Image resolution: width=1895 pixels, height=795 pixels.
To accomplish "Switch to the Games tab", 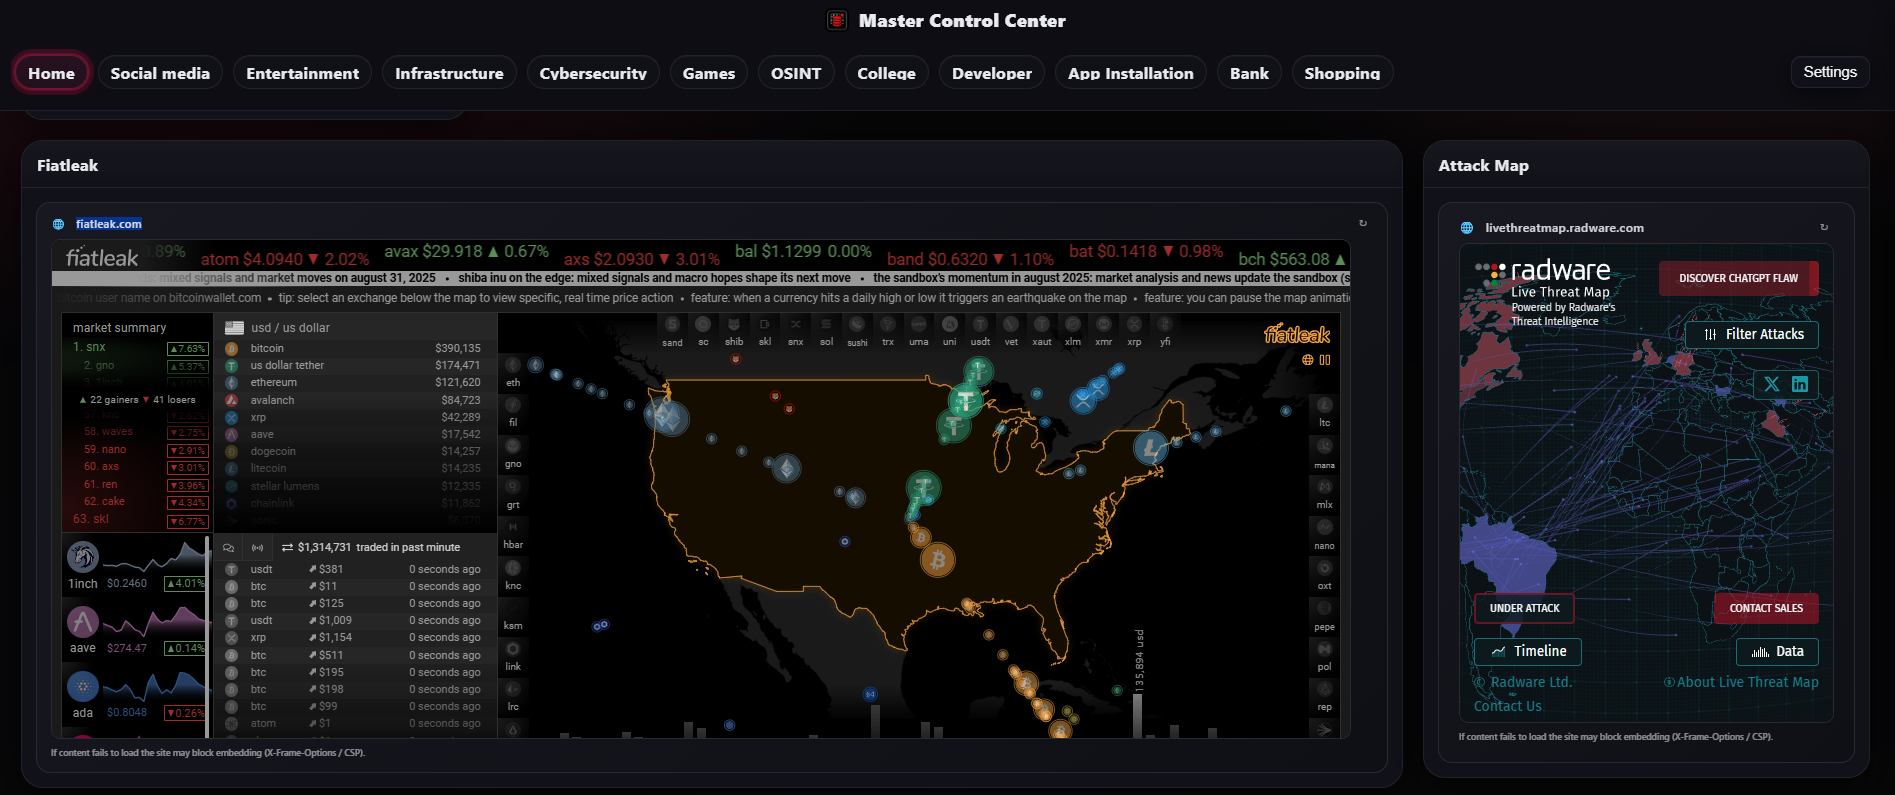I will [x=708, y=73].
